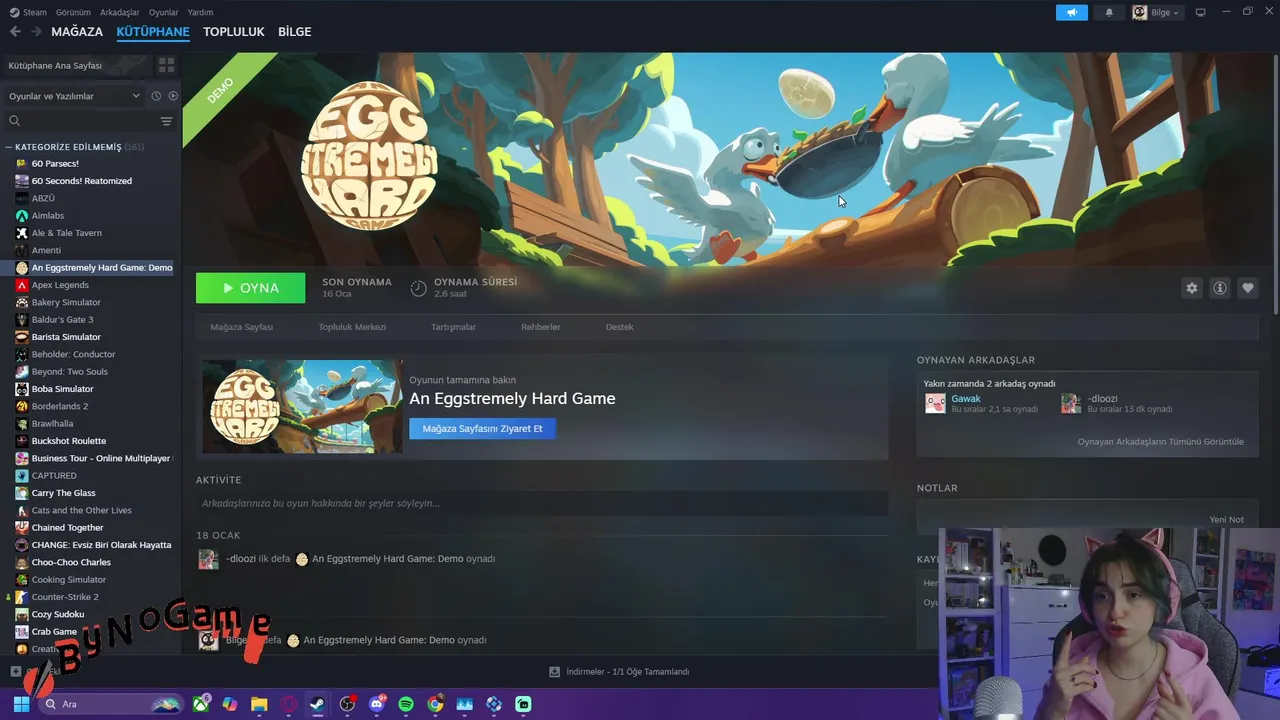The width and height of the screenshot is (1280, 720).
Task: Open advanced filter options icon
Action: click(167, 121)
